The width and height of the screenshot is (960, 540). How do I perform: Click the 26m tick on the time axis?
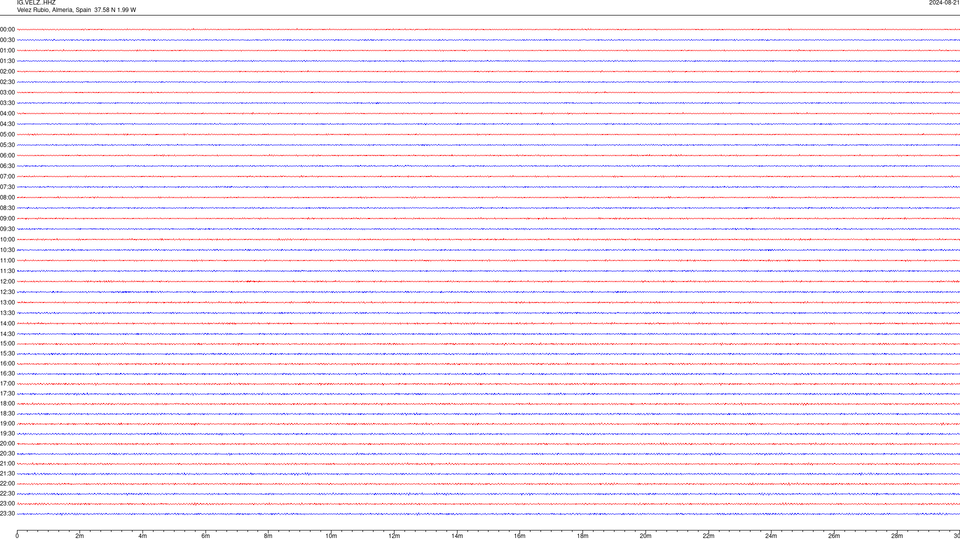pyautogui.click(x=834, y=536)
